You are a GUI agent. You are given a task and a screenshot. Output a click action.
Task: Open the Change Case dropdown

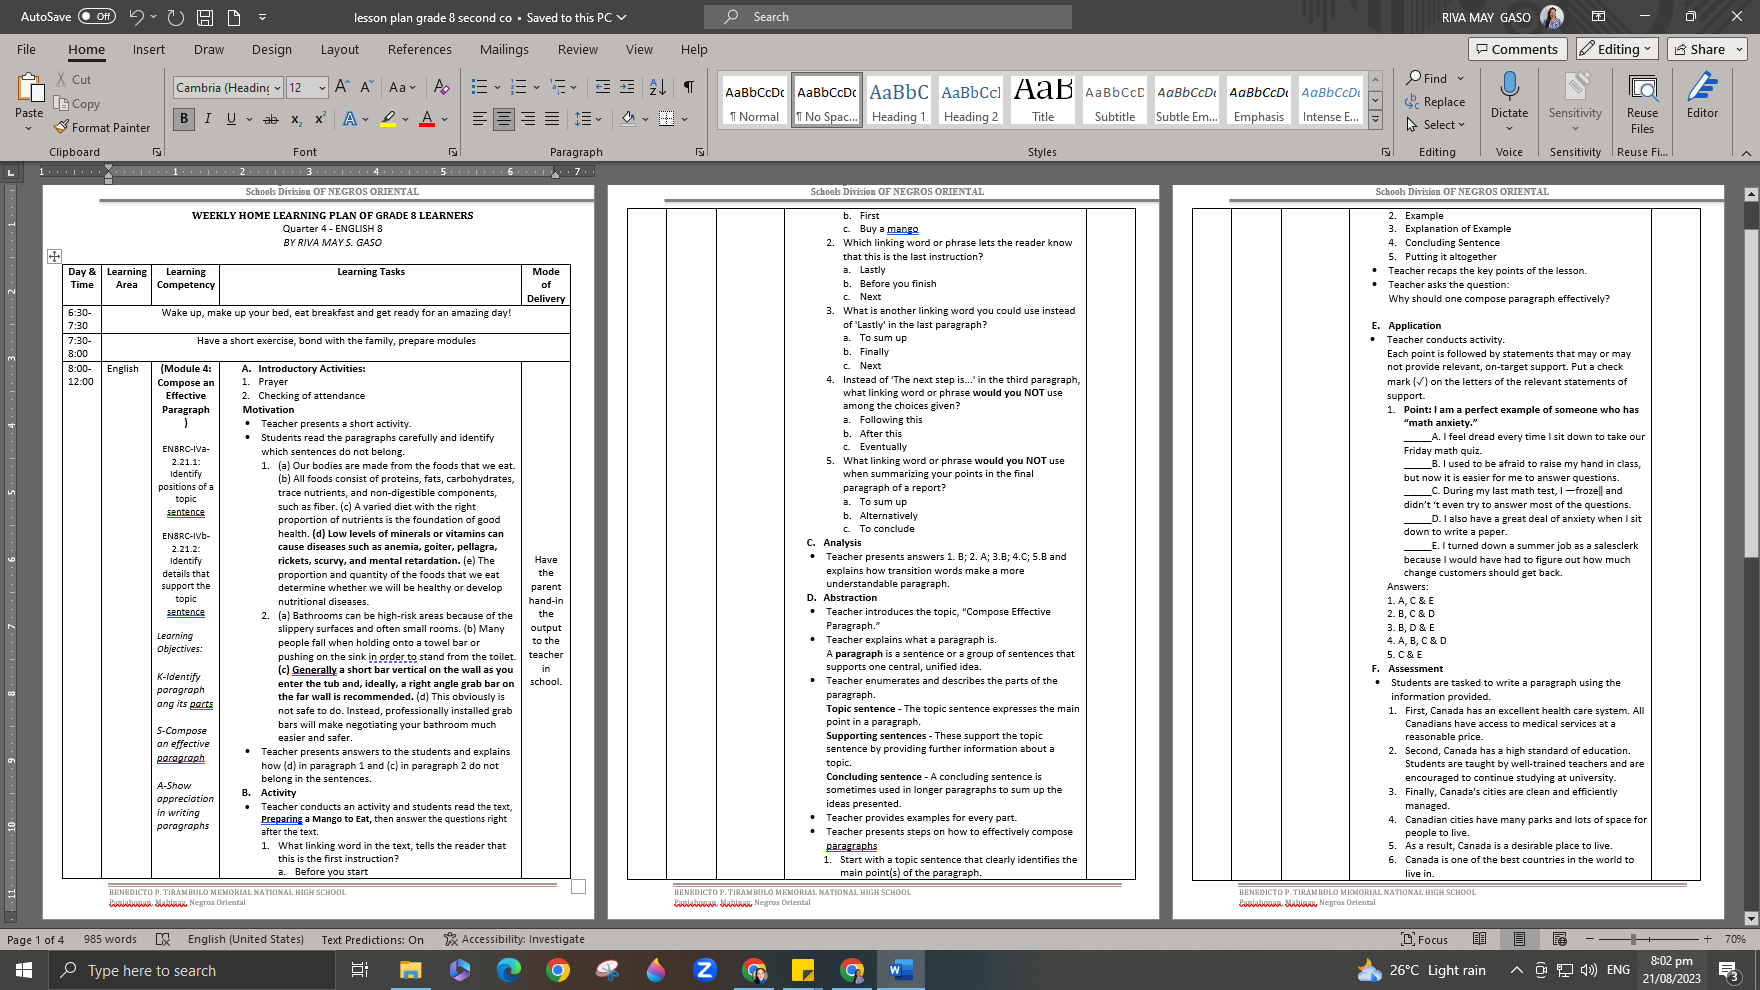tap(402, 87)
